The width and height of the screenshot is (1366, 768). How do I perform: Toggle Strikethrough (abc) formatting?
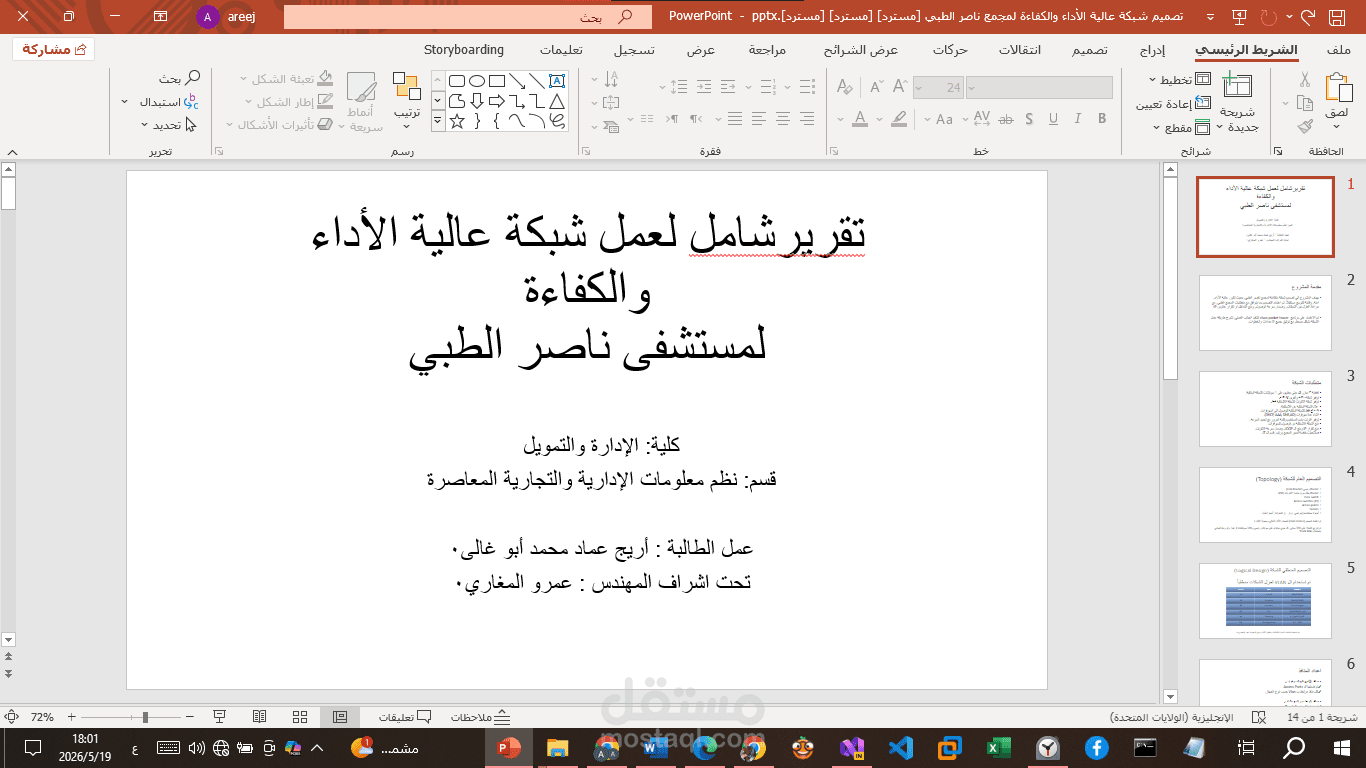(1005, 119)
